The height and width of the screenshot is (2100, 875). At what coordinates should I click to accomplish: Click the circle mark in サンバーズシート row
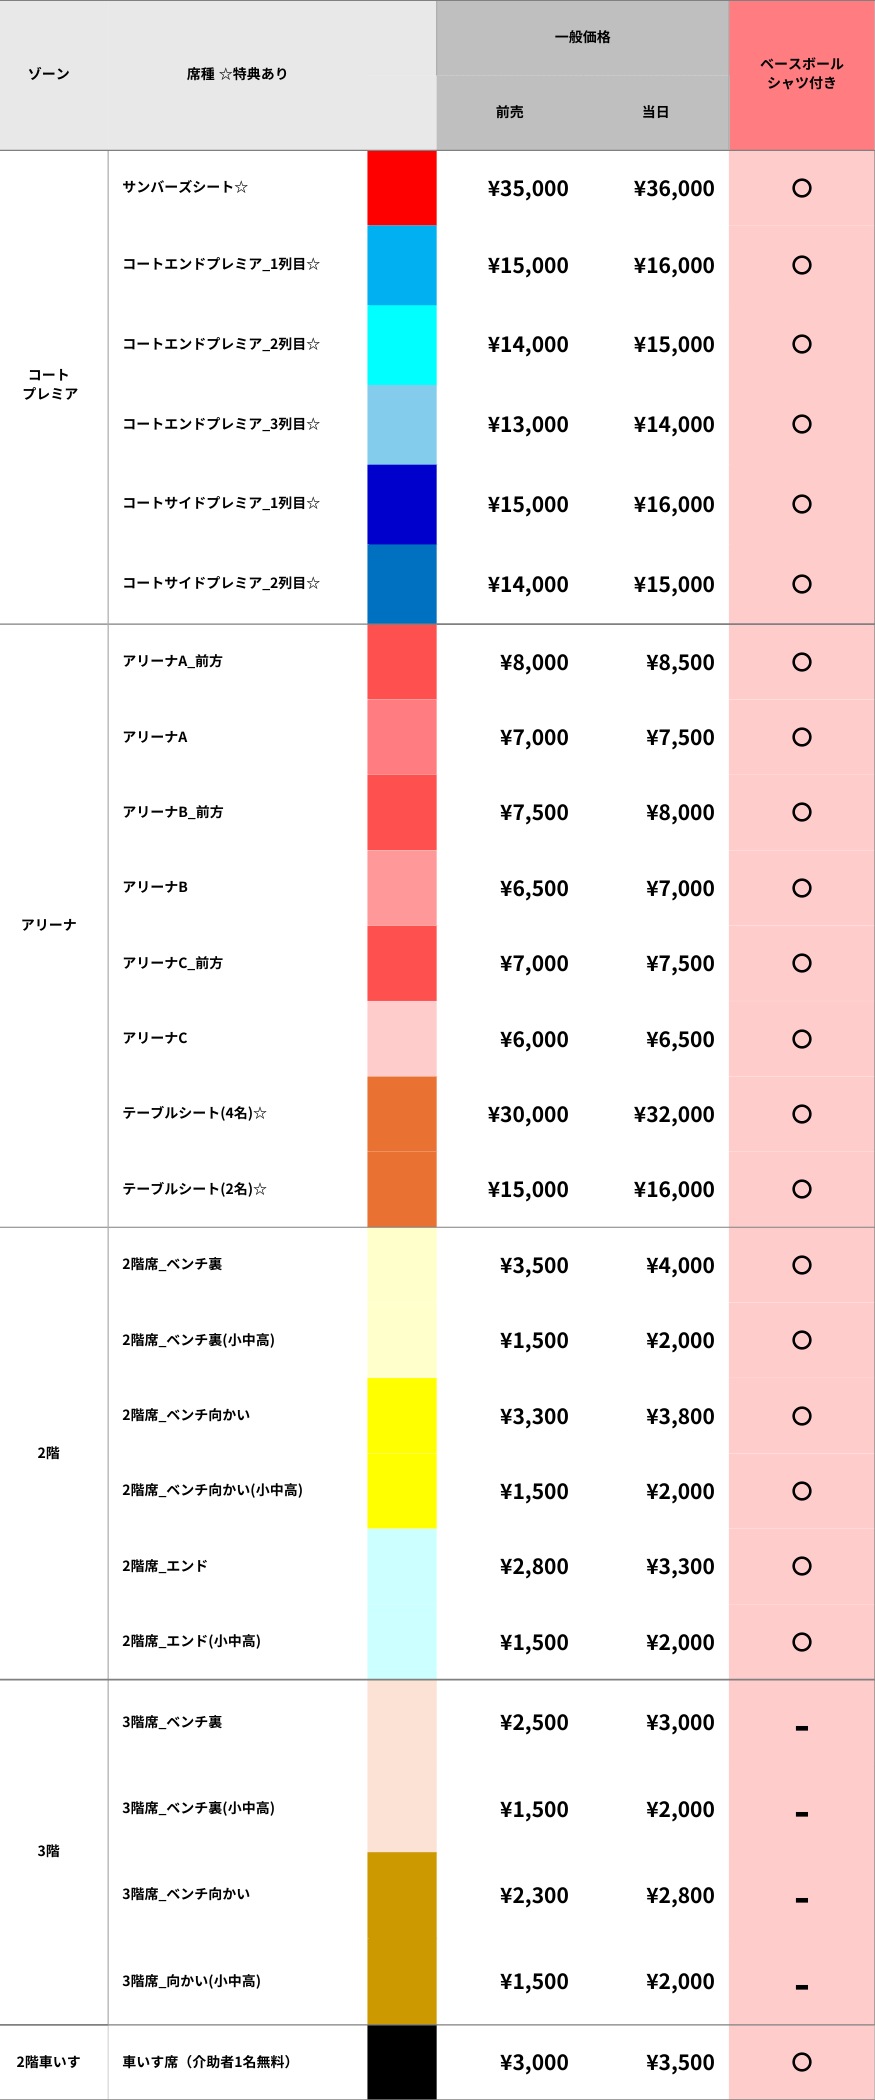[x=801, y=188]
